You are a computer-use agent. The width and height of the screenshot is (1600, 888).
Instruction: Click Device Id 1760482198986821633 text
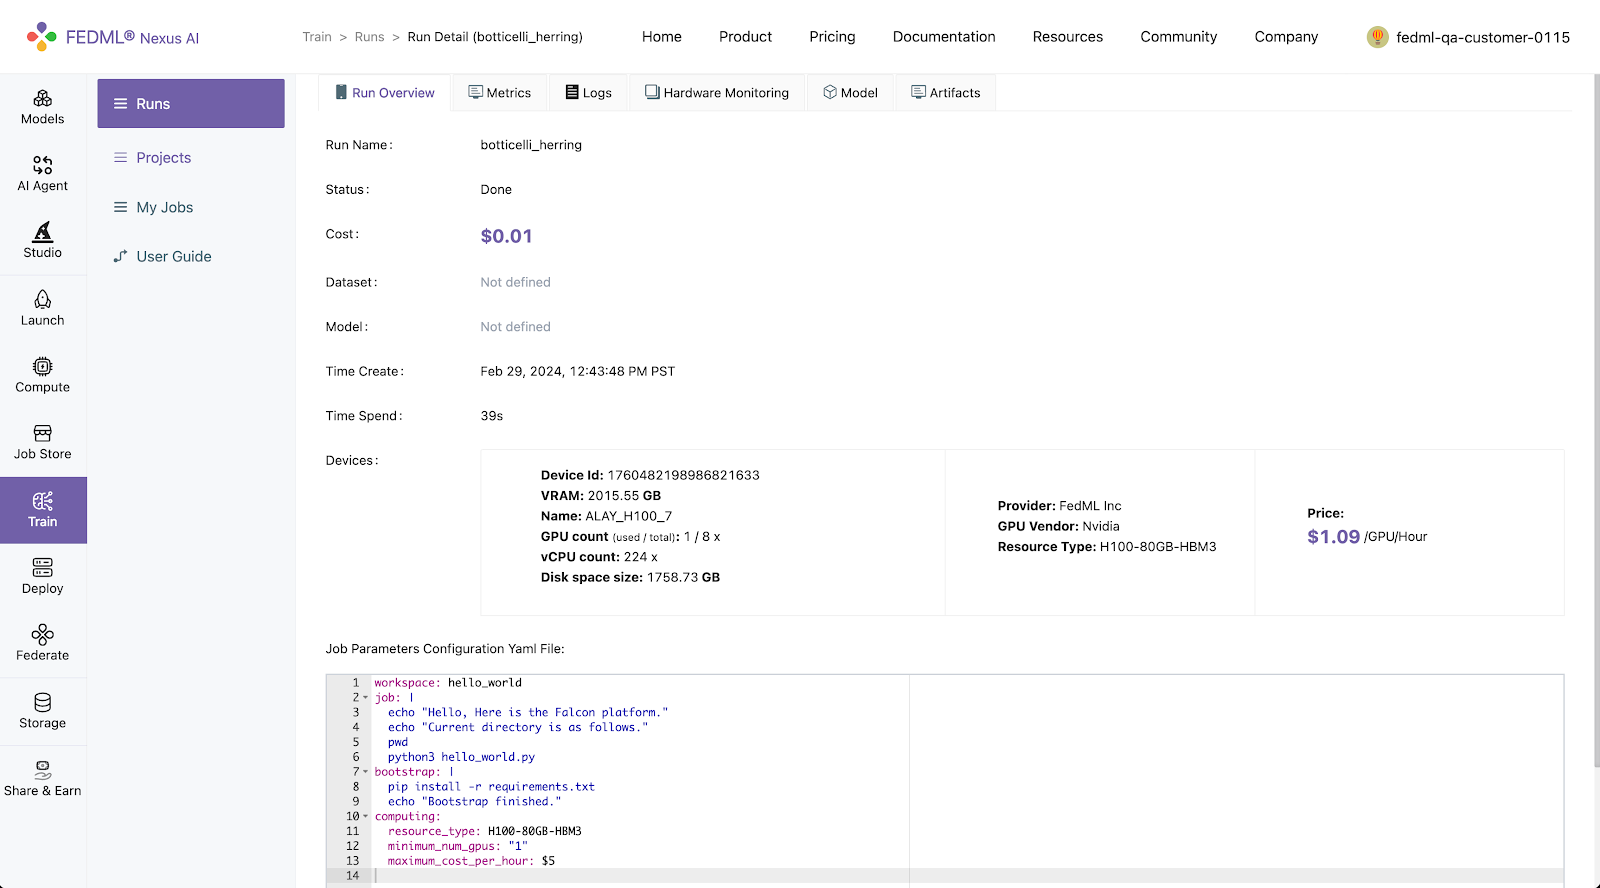coord(650,475)
